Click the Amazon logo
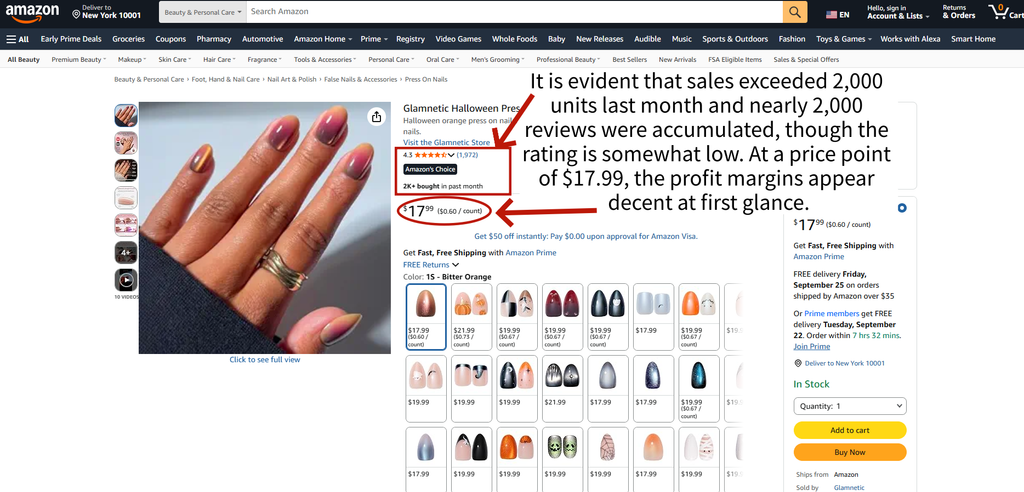This screenshot has width=1024, height=492. (33, 12)
